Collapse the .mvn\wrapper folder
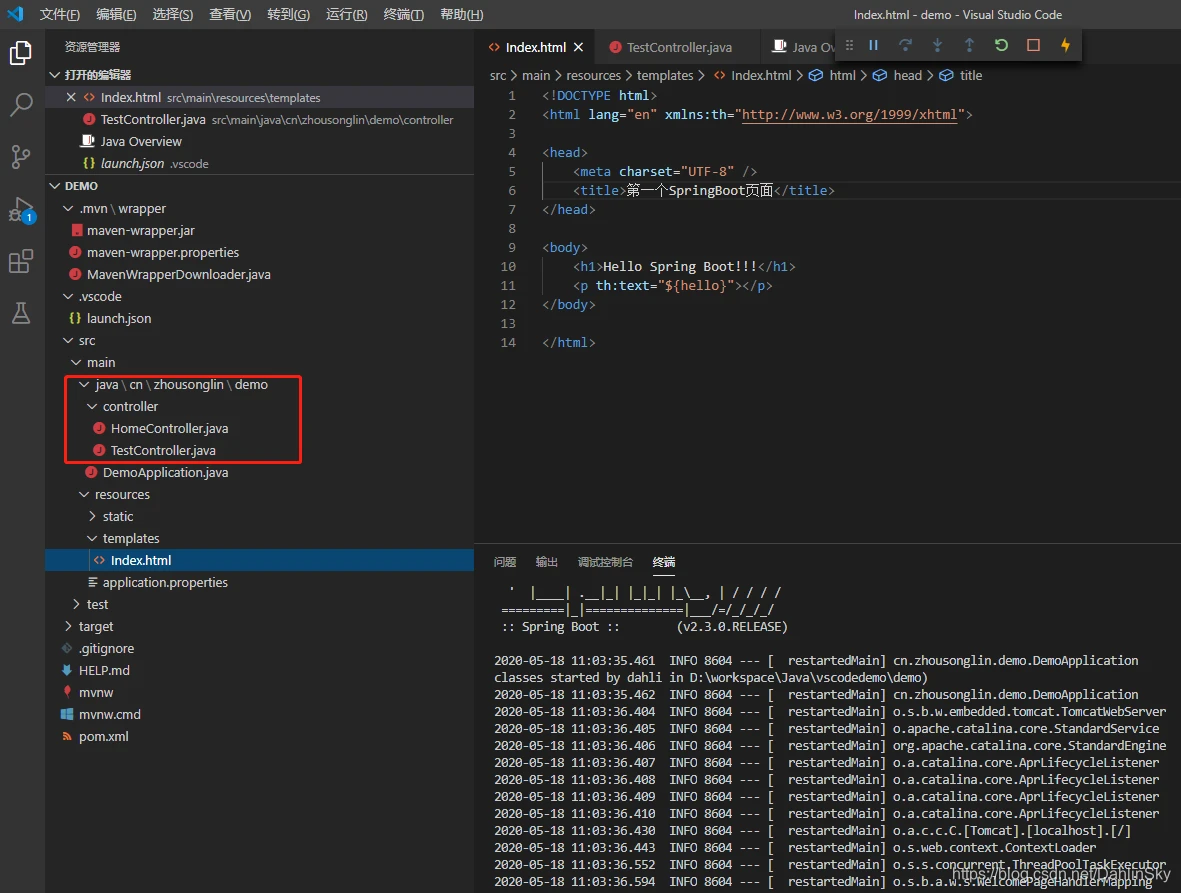Image resolution: width=1181 pixels, height=893 pixels. [x=69, y=209]
